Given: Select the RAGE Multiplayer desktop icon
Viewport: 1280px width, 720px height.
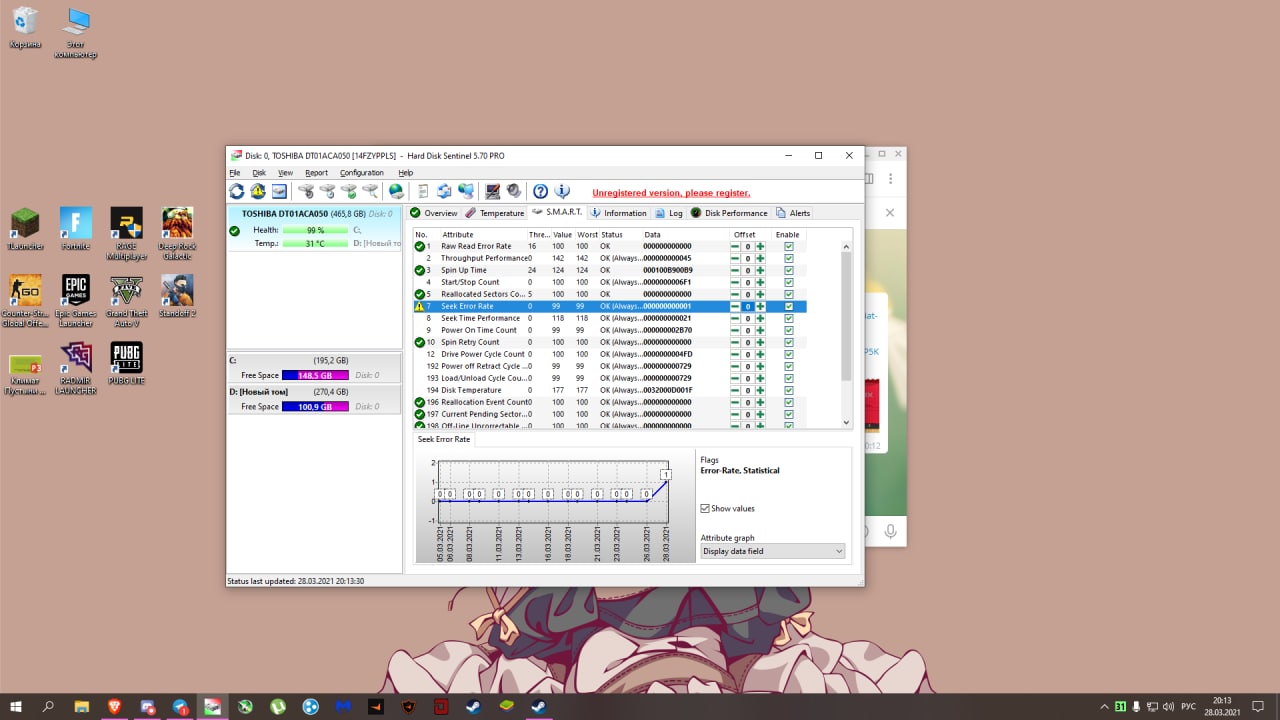Looking at the screenshot, I should tap(126, 234).
